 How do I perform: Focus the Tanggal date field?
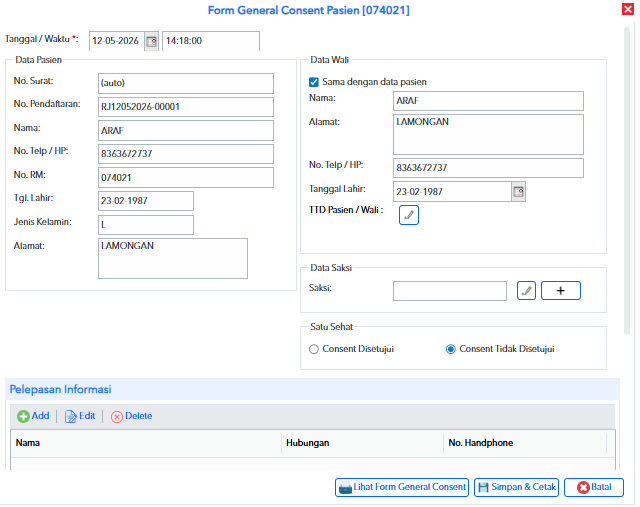(117, 41)
